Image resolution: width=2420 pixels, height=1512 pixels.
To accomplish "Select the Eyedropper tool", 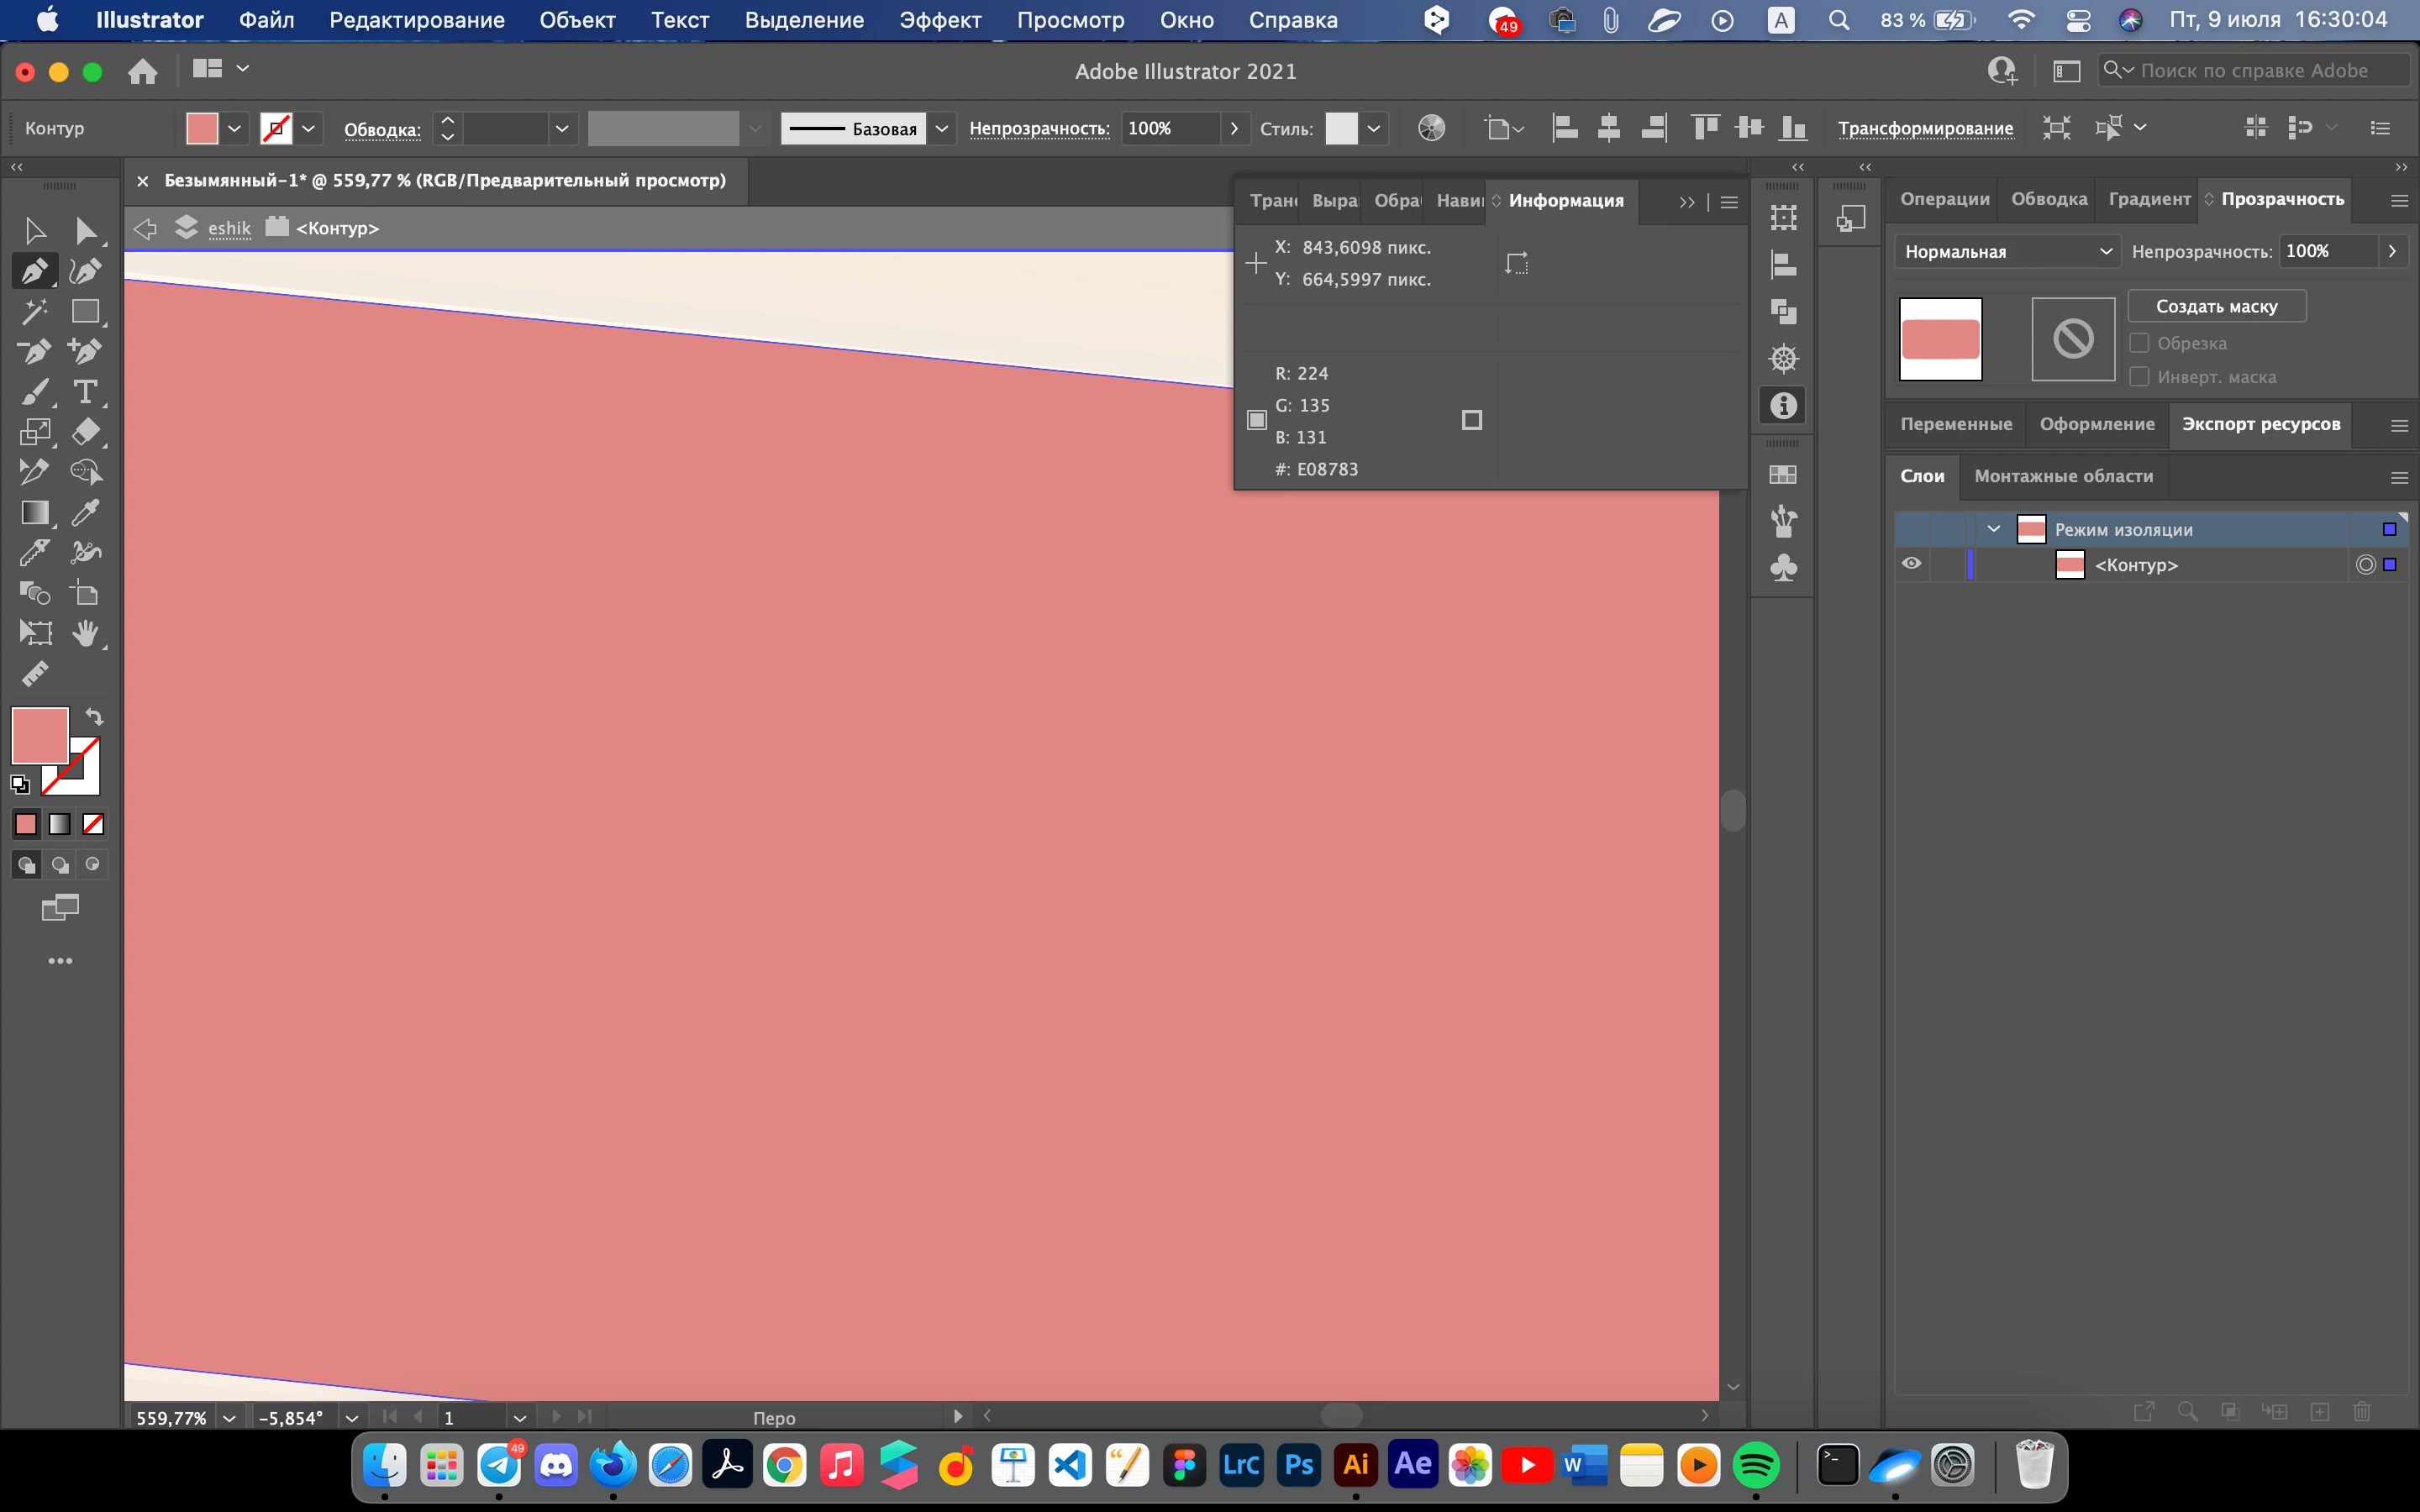I will click(86, 512).
